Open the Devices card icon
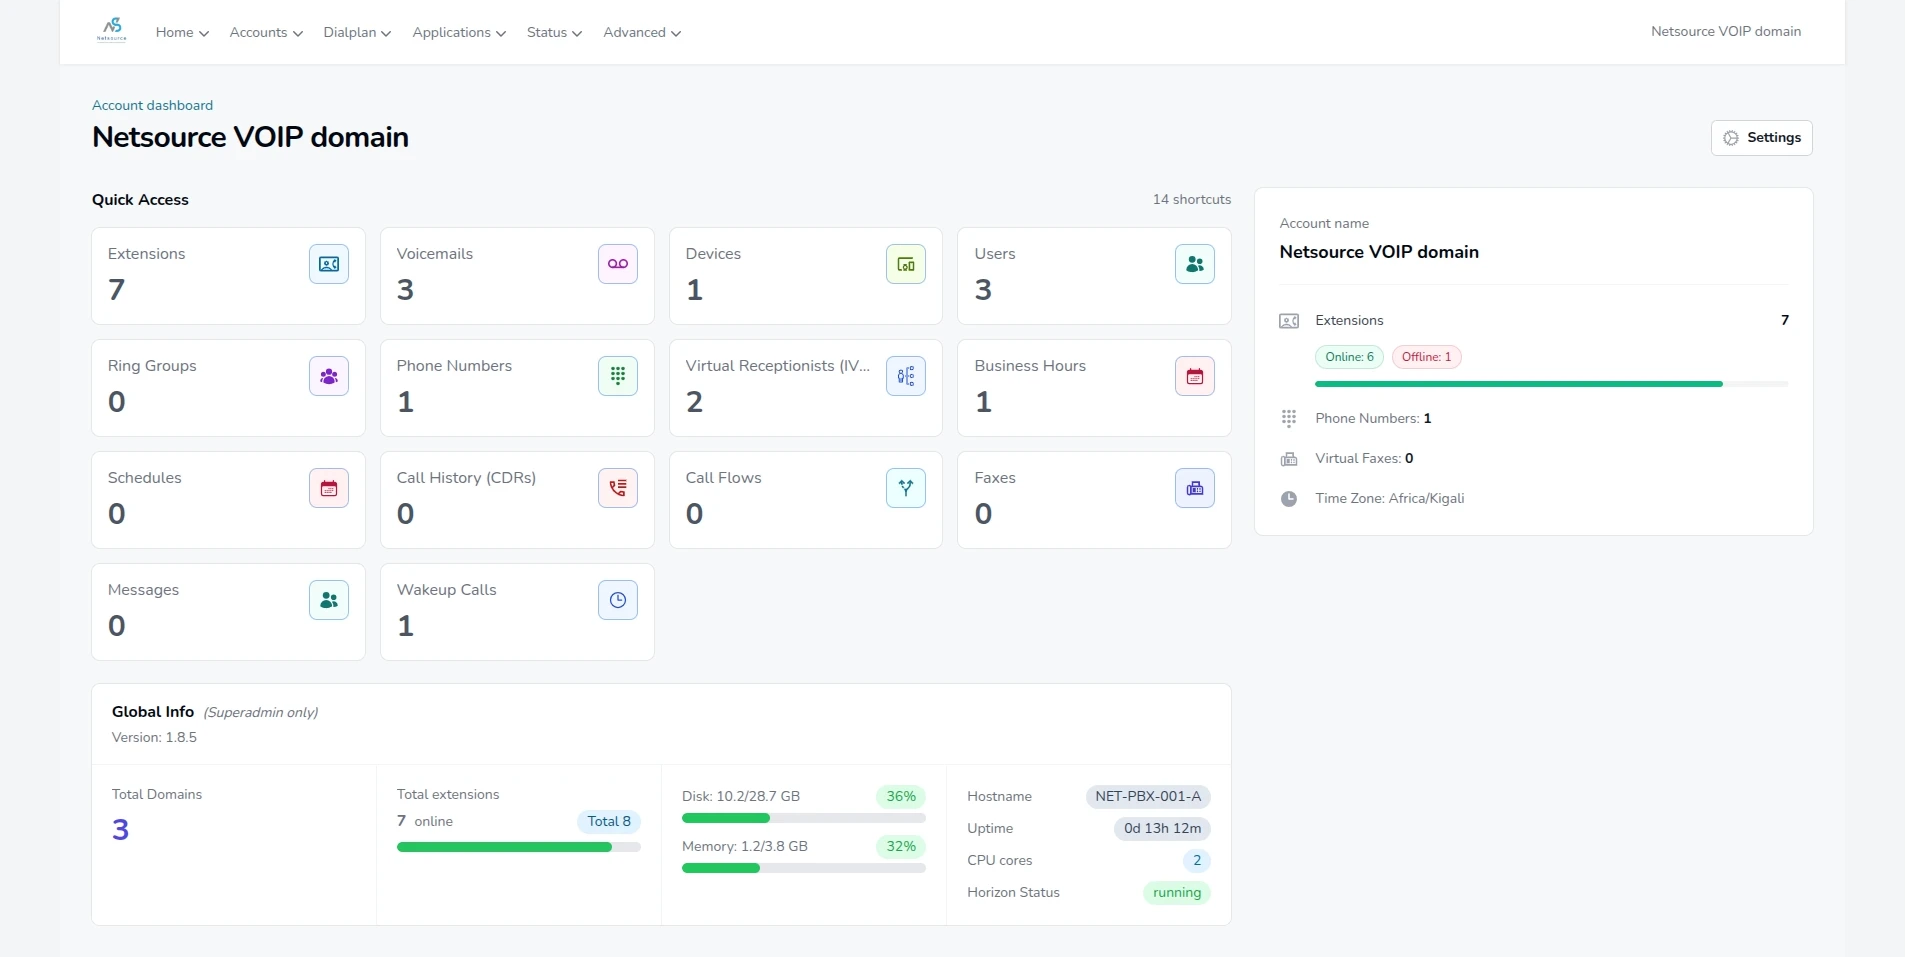 click(x=906, y=264)
